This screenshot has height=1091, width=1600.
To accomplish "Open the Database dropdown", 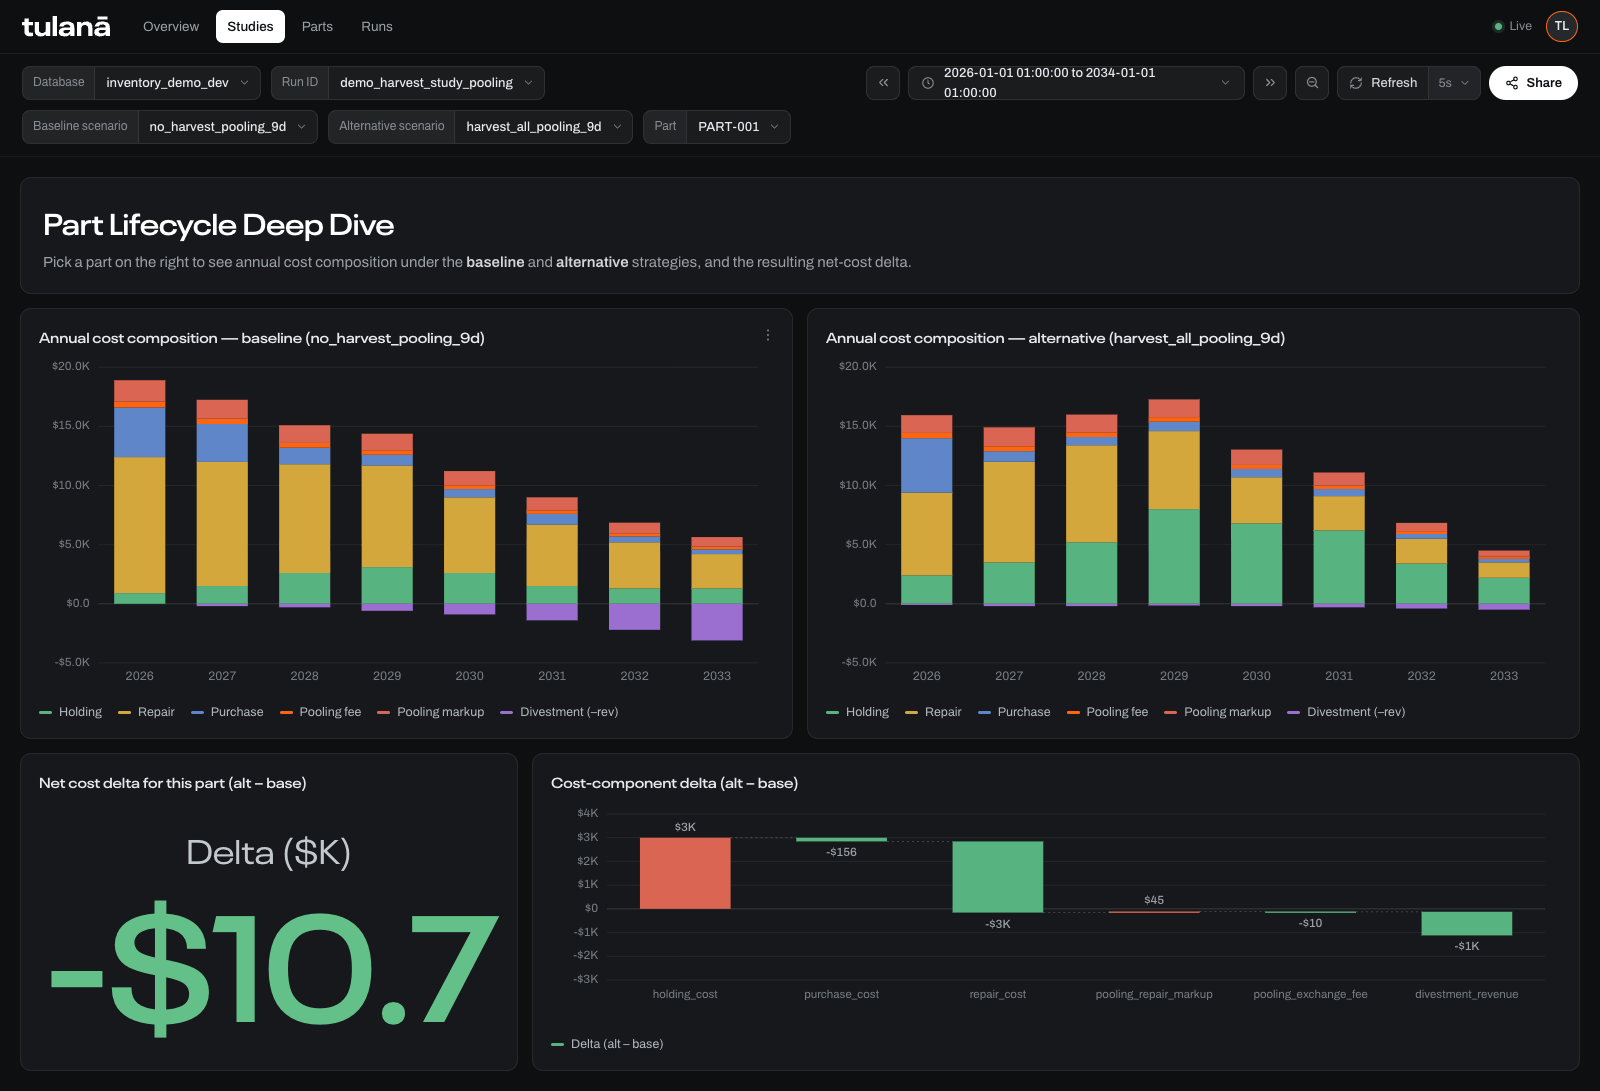I will (x=141, y=83).
